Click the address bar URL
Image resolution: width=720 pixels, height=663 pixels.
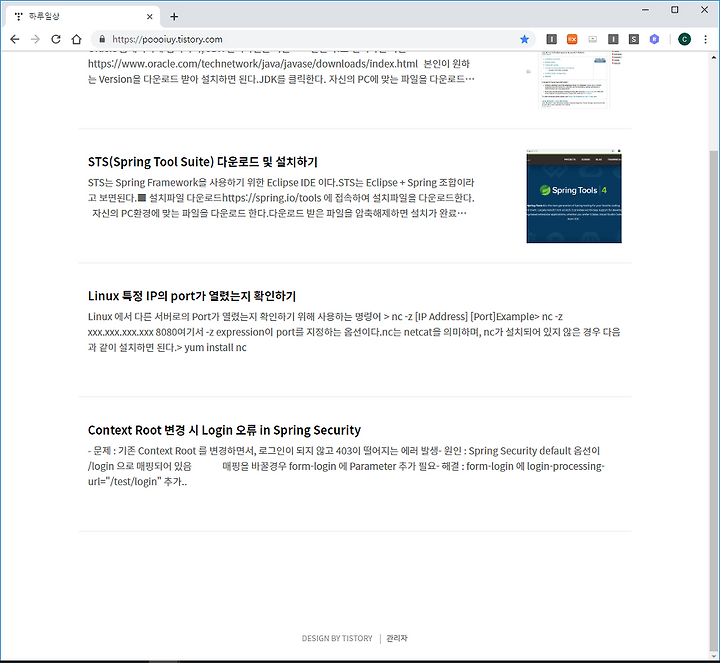coord(167,39)
